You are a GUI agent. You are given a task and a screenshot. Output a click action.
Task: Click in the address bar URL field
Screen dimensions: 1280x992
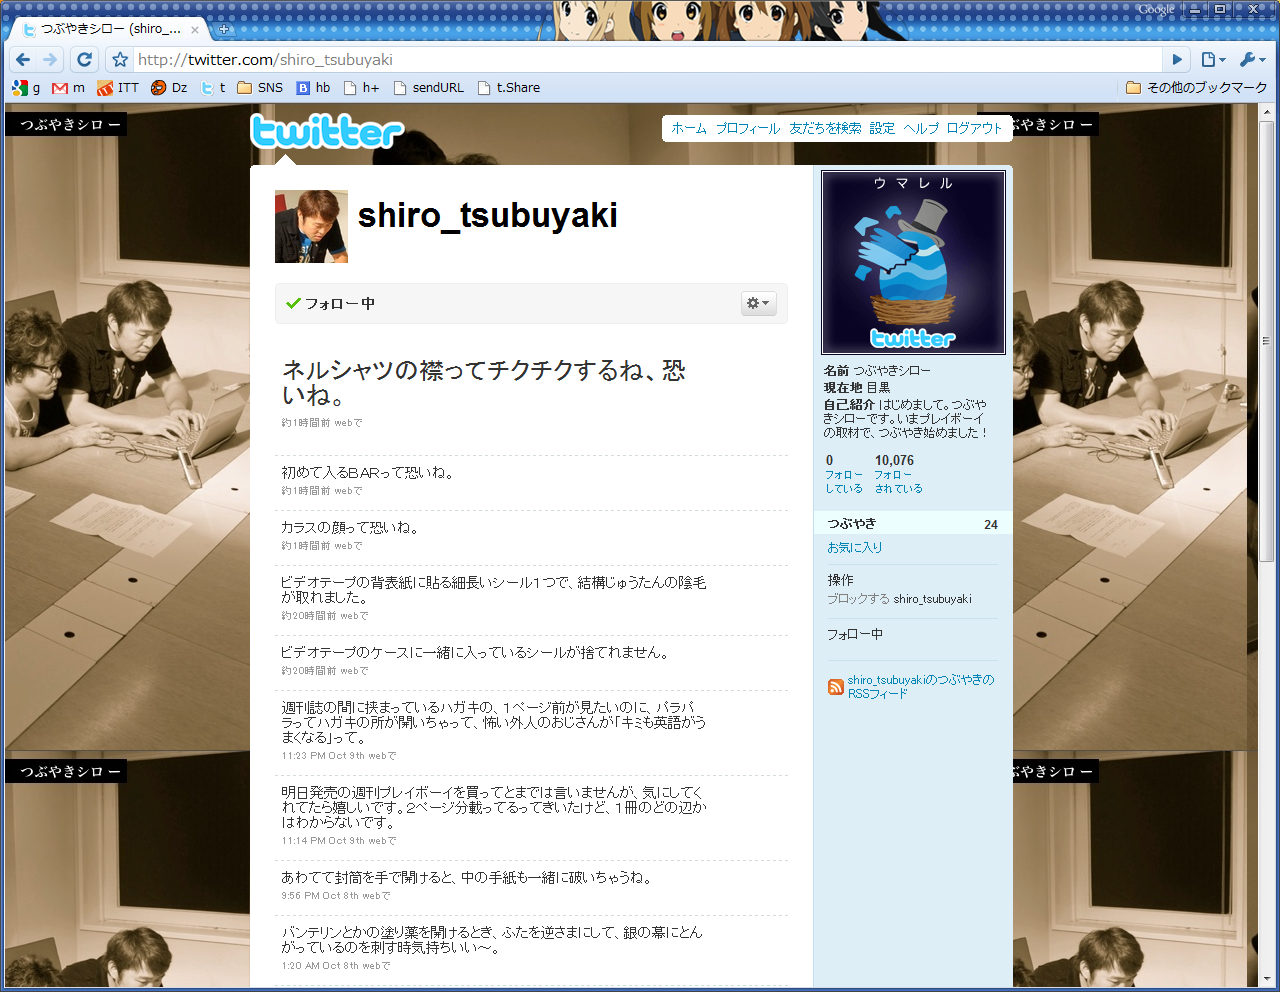pyautogui.click(x=648, y=60)
